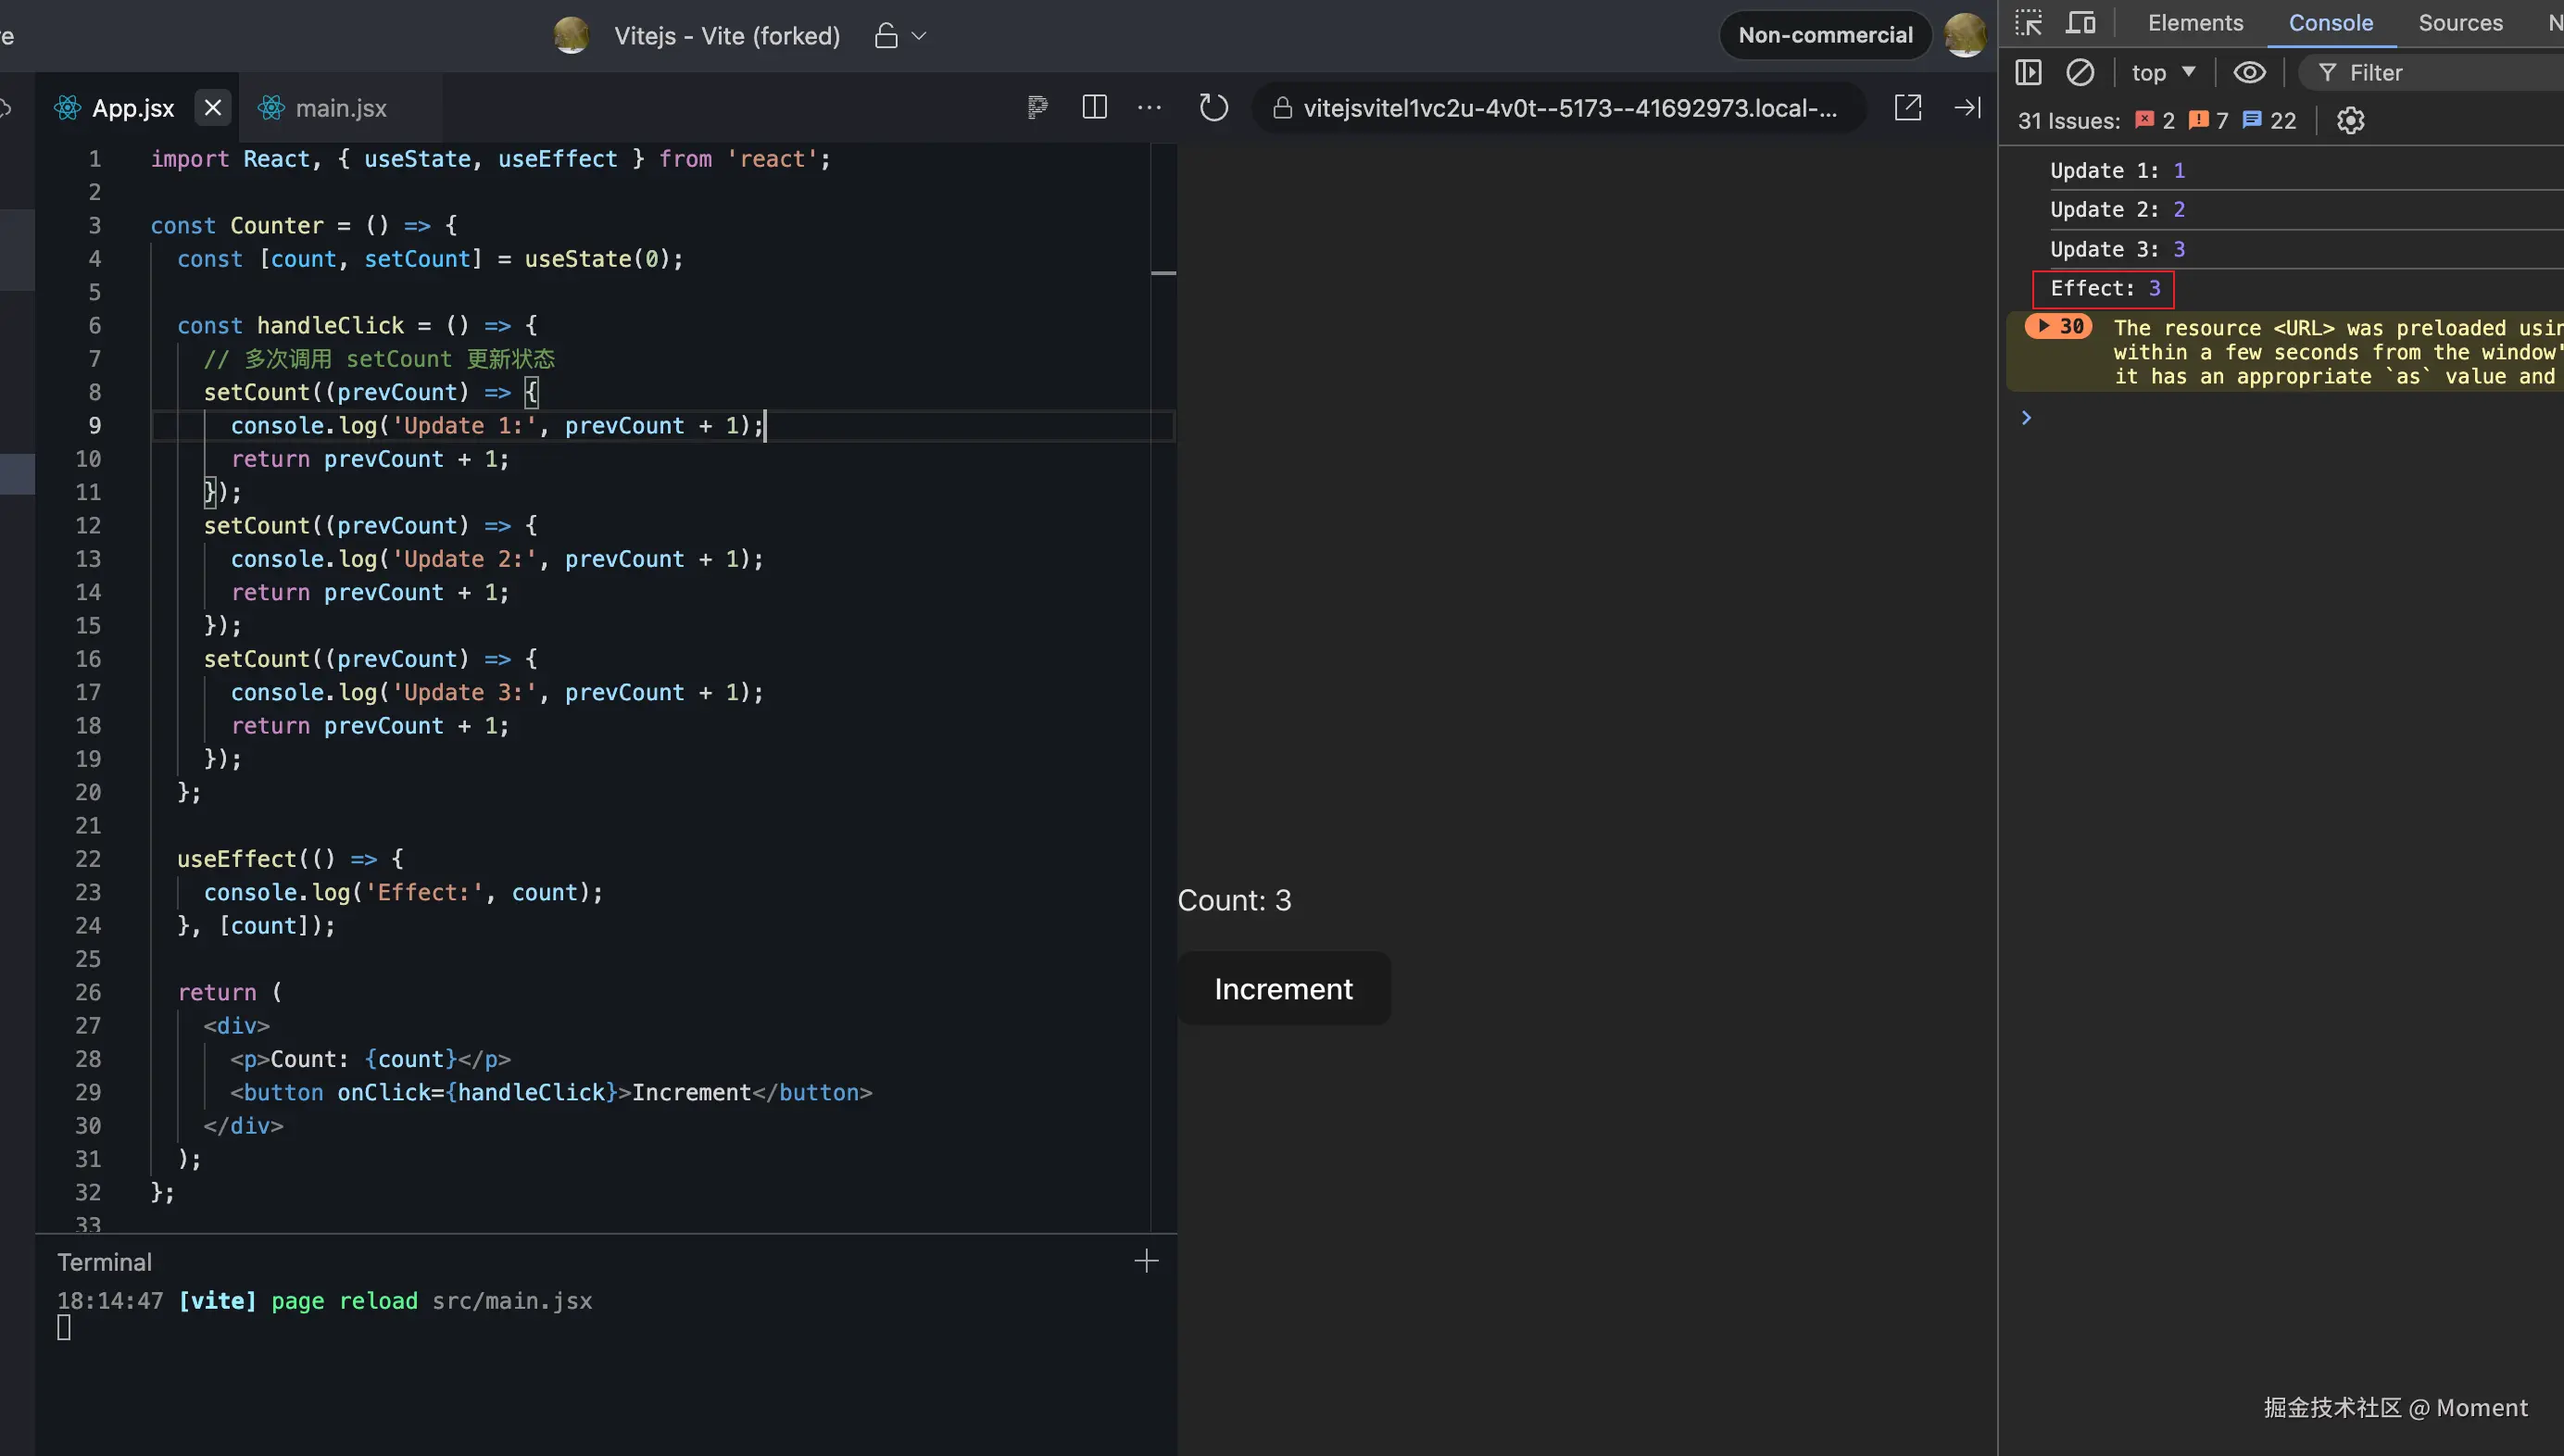Image resolution: width=2564 pixels, height=1456 pixels.
Task: Click the Prettier format icon in editor toolbar
Action: pos(1037,107)
